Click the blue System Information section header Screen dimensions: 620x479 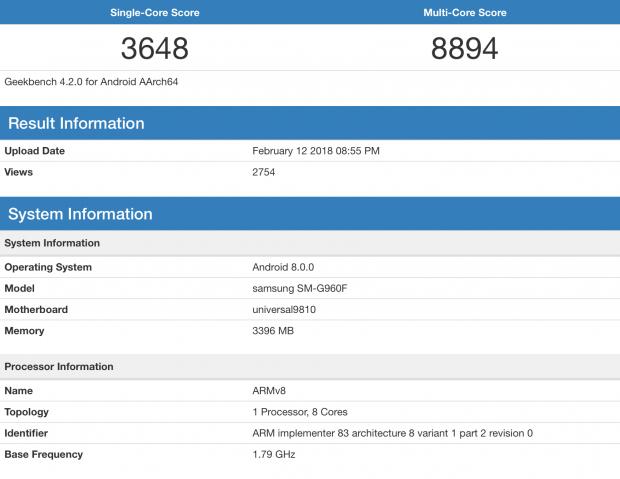click(80, 214)
